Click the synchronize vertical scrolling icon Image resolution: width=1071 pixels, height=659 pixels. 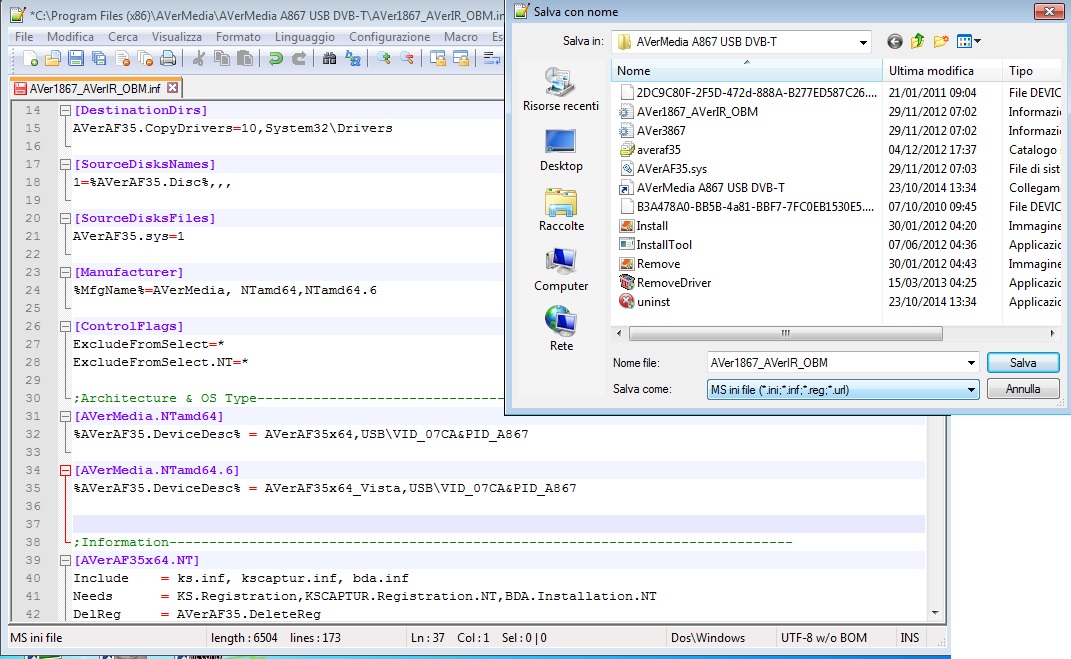pyautogui.click(x=437, y=59)
